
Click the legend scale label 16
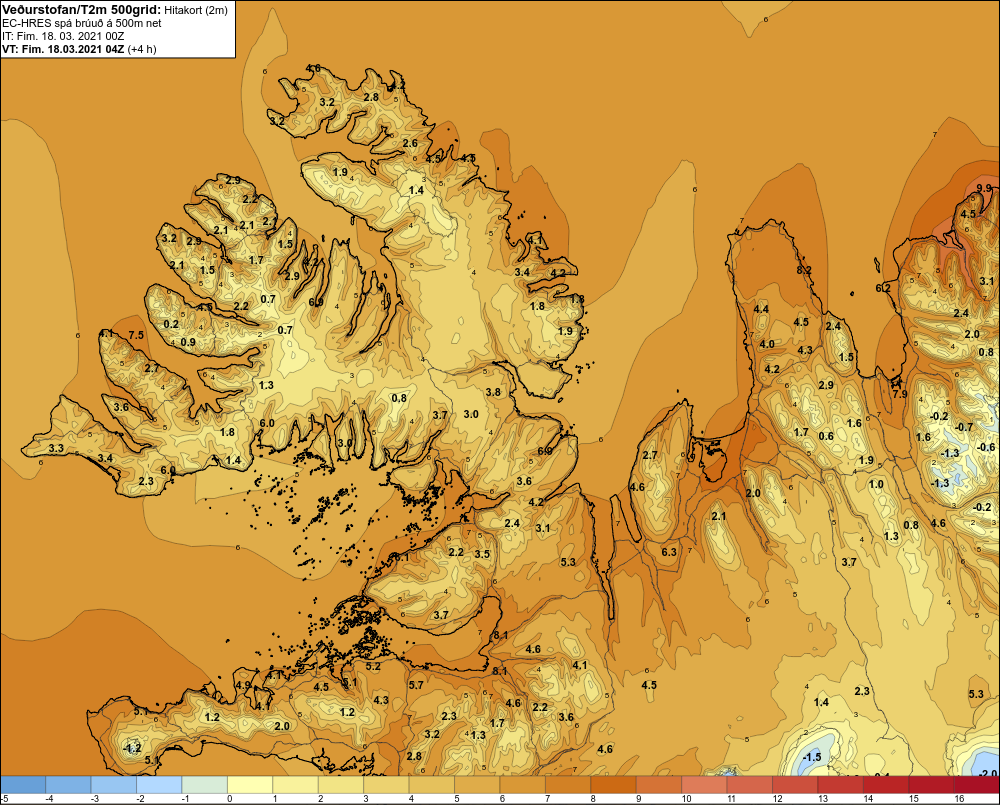[959, 799]
